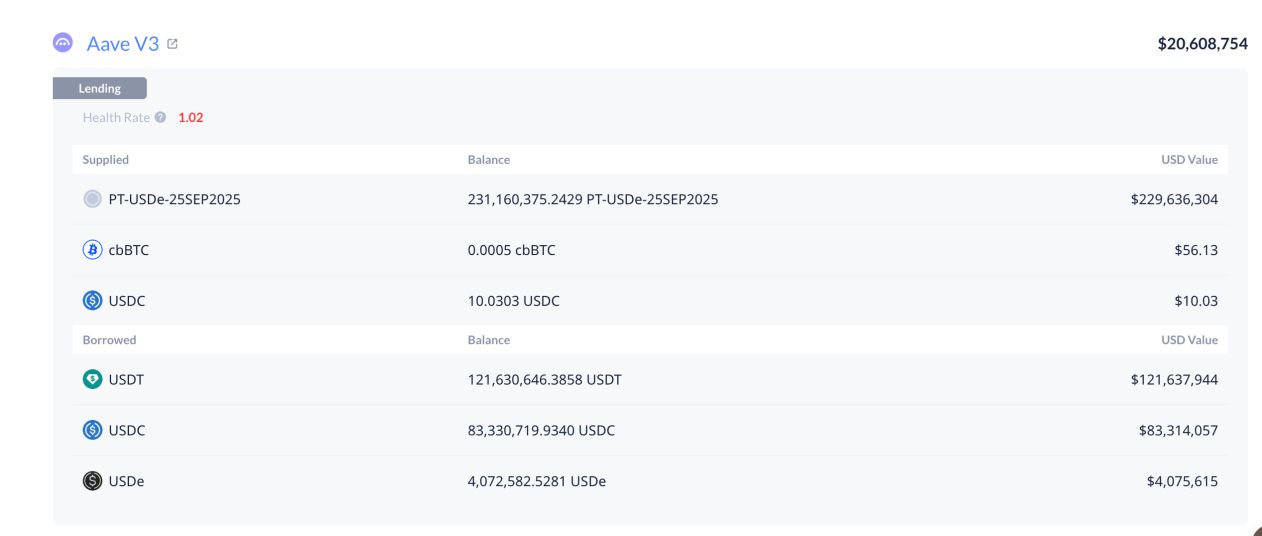Click the USDT asset name

pyautogui.click(x=127, y=380)
